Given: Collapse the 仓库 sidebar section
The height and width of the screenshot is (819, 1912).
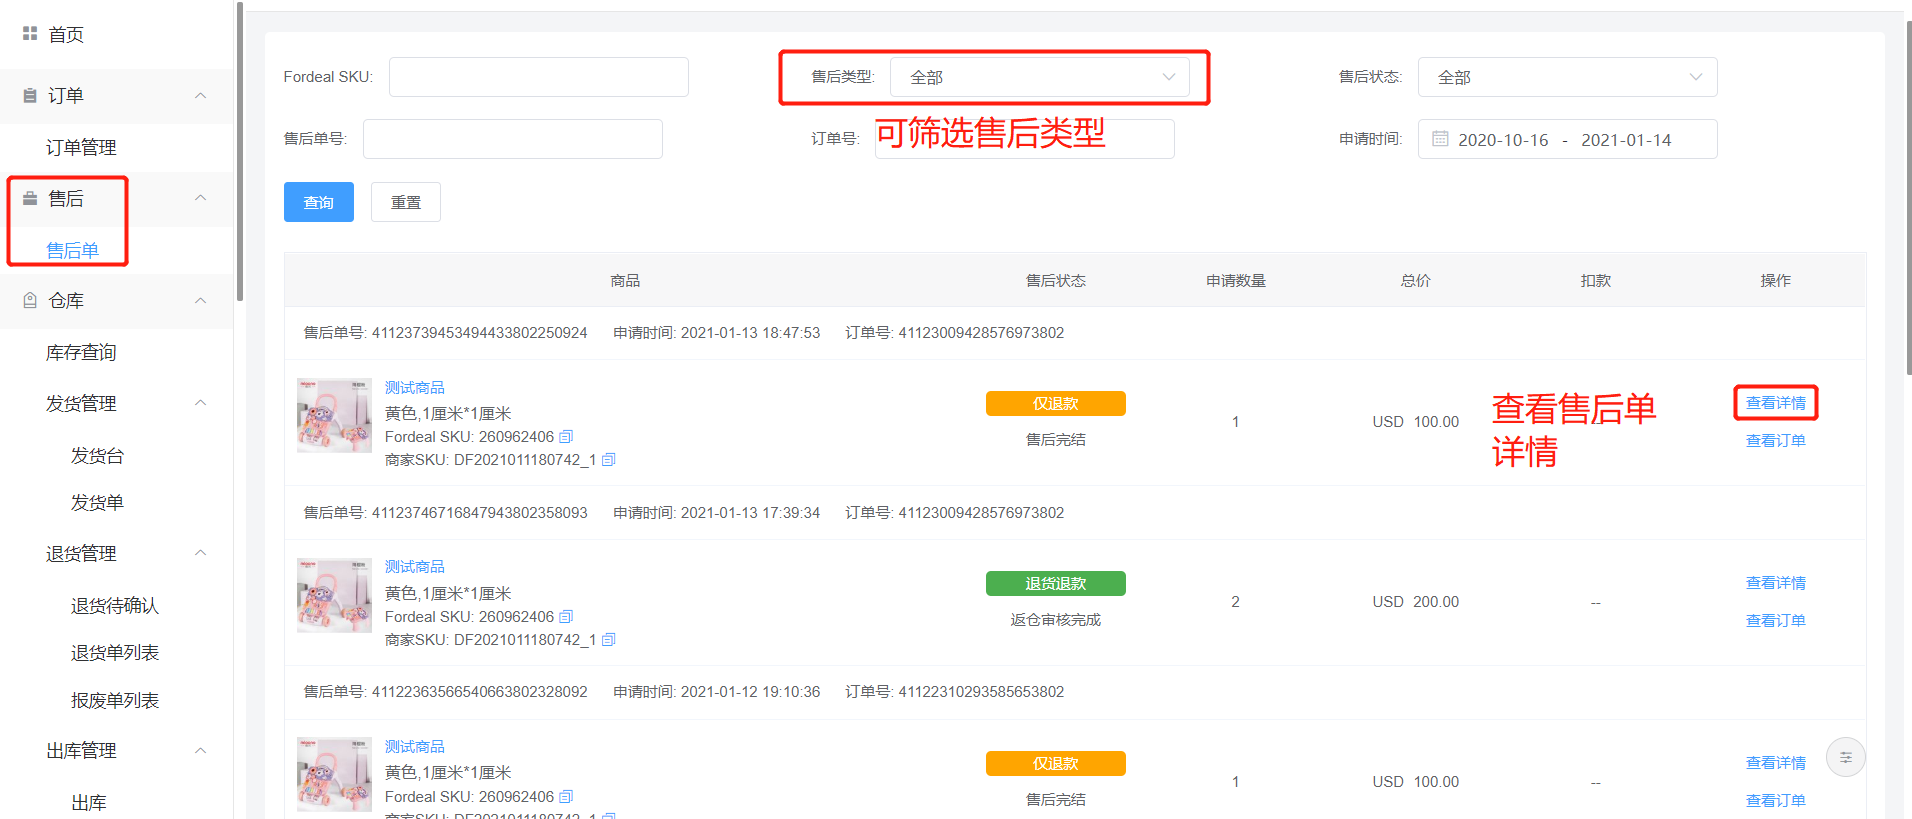Looking at the screenshot, I should tap(200, 301).
